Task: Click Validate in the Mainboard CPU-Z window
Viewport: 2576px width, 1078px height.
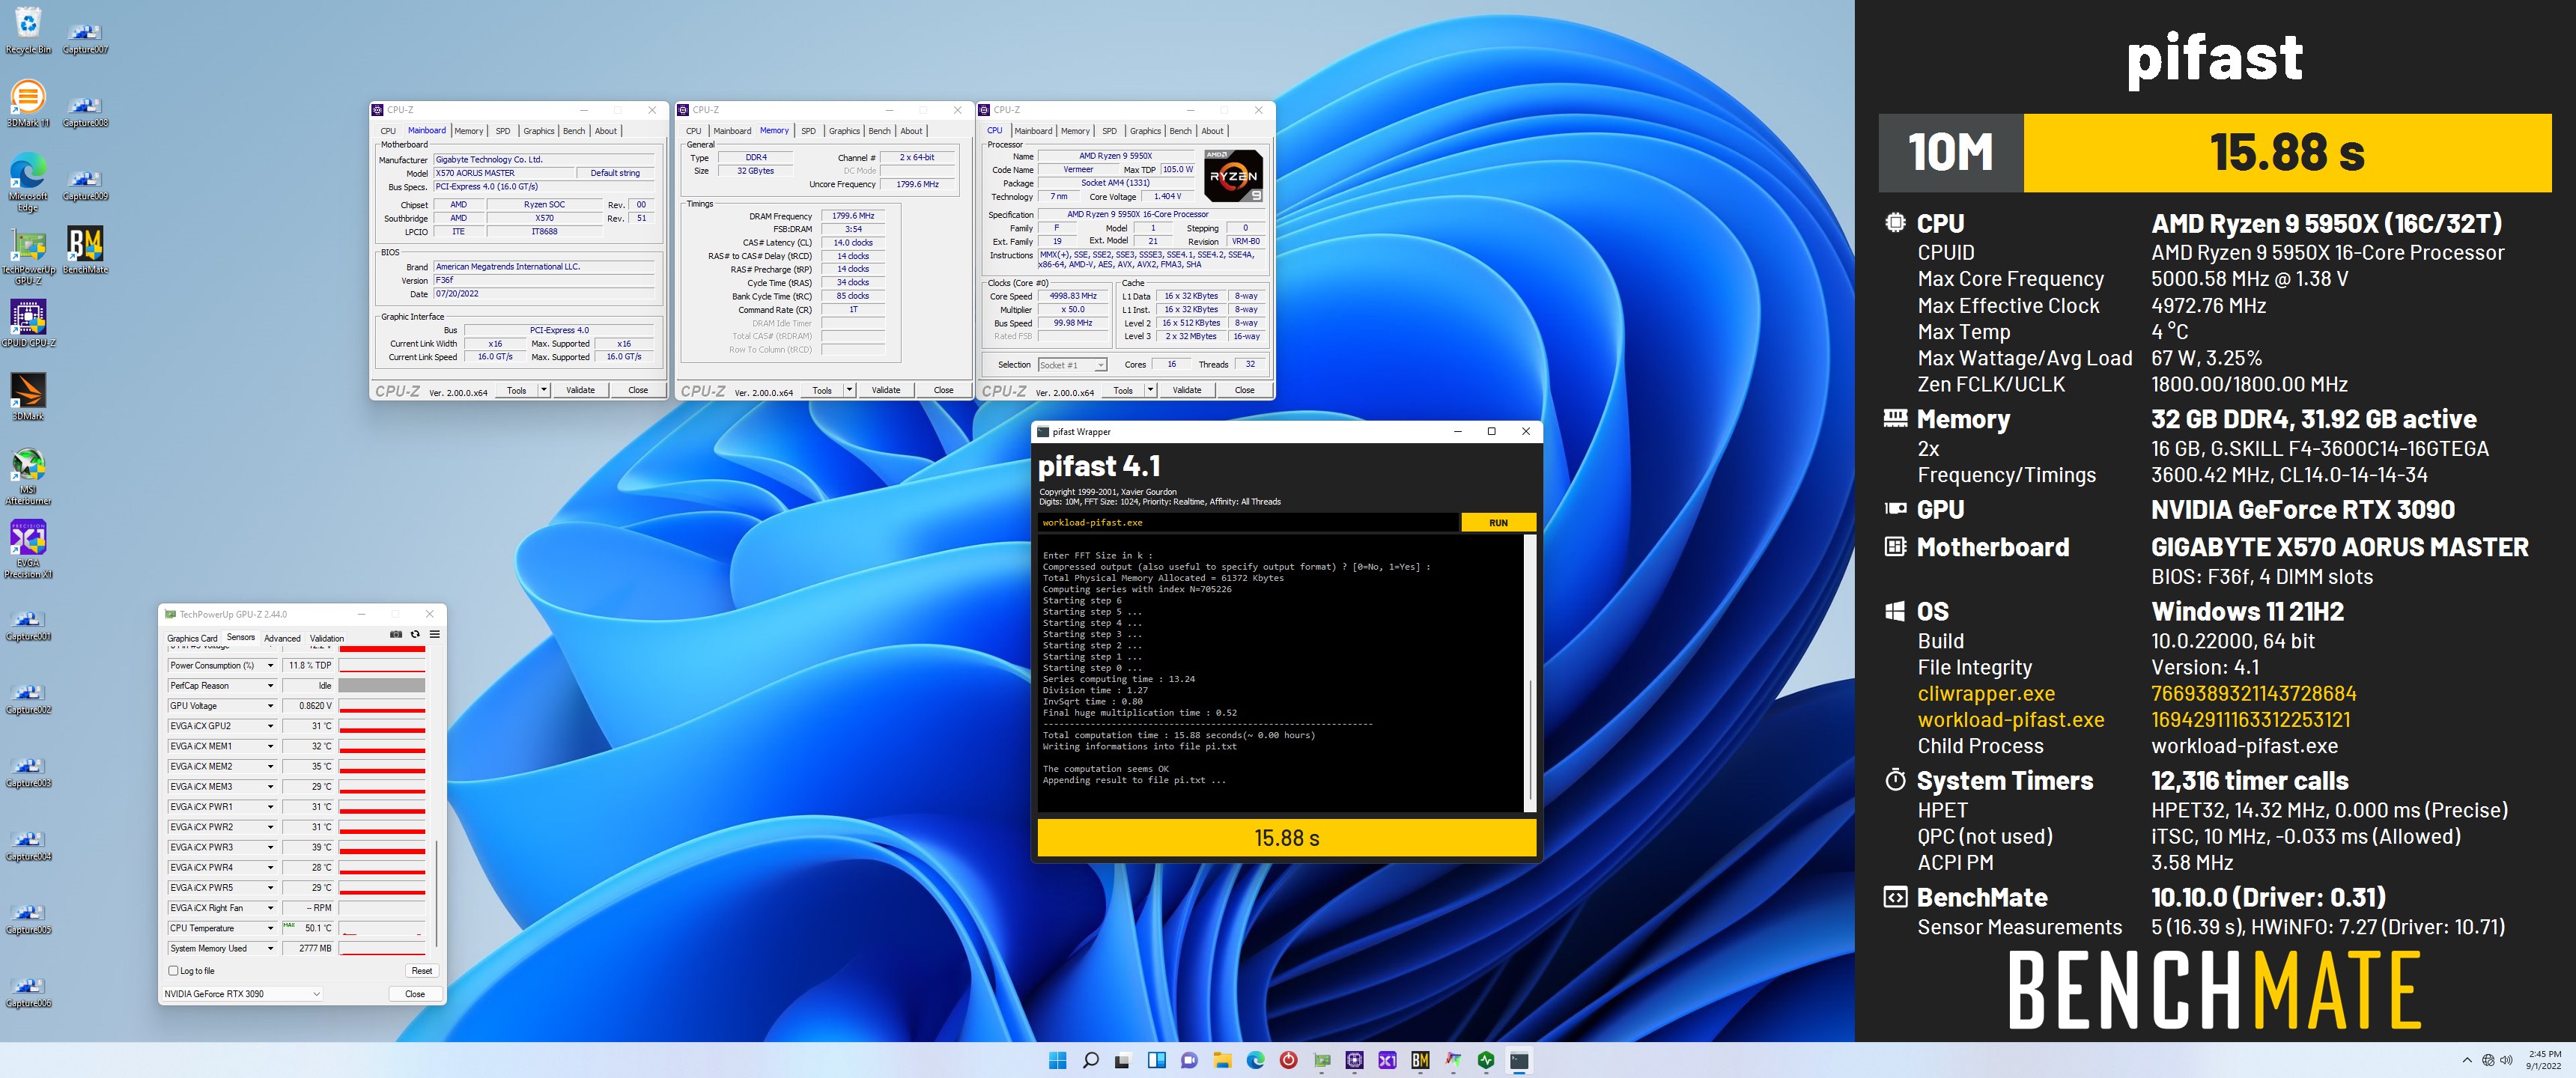Action: (580, 390)
